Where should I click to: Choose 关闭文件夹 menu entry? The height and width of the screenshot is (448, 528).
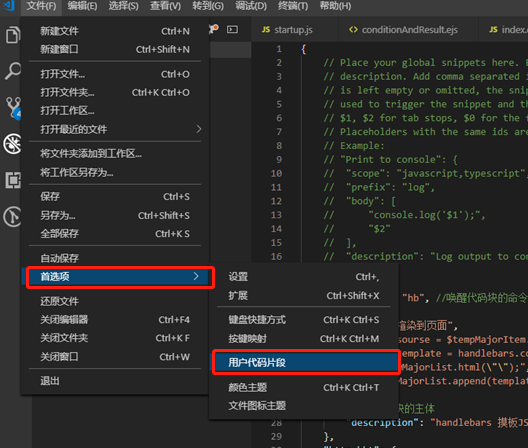click(x=114, y=338)
